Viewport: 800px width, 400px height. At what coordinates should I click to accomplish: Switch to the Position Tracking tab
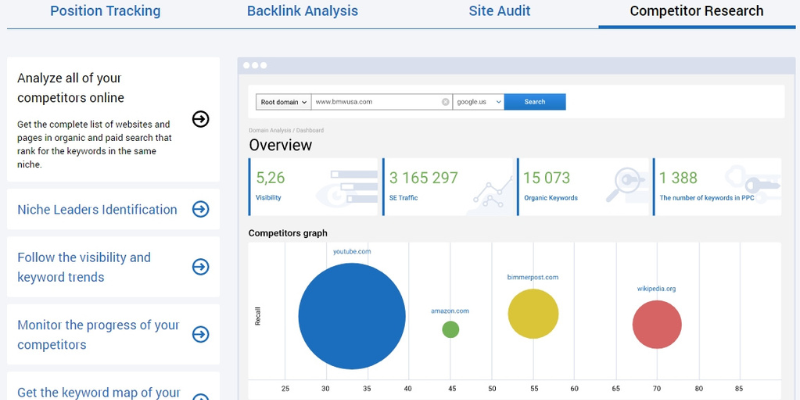(x=105, y=11)
